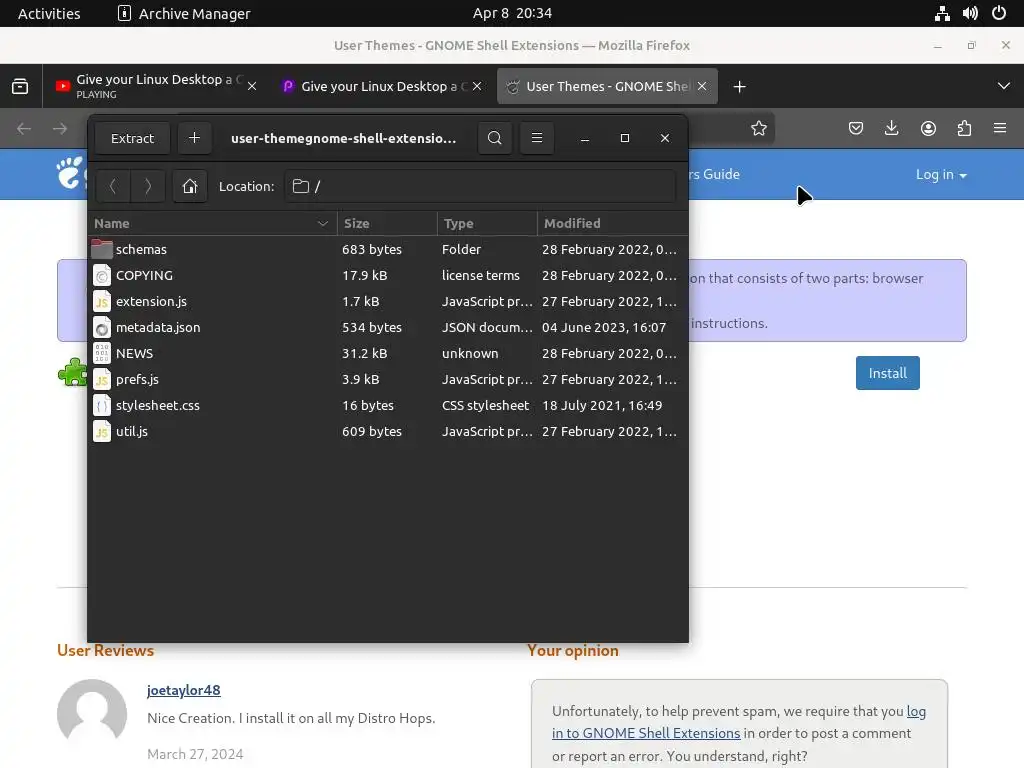The width and height of the screenshot is (1024, 768).
Task: Open the power menu icon in top bar
Action: [999, 13]
